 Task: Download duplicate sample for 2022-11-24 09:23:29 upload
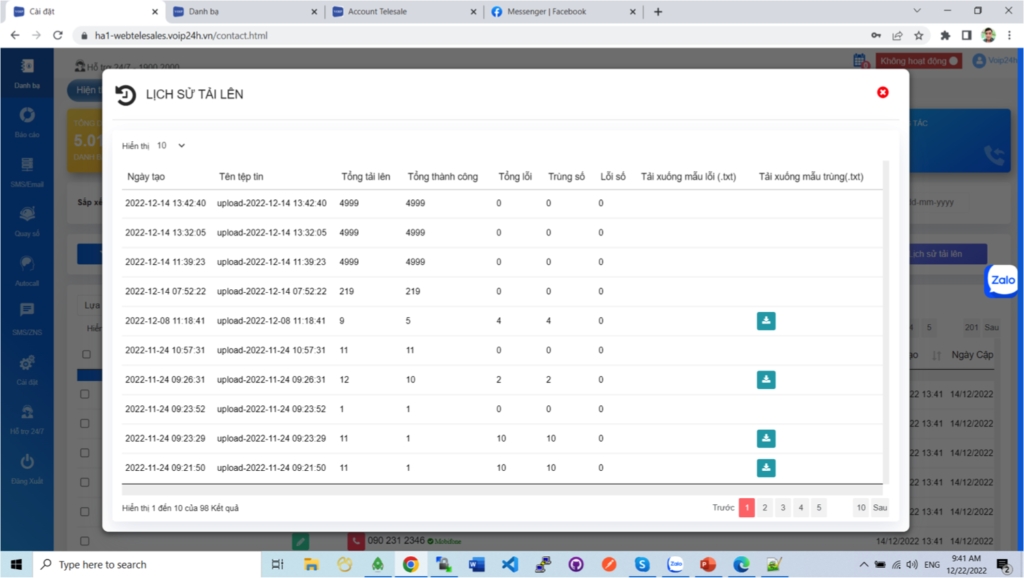pos(766,438)
